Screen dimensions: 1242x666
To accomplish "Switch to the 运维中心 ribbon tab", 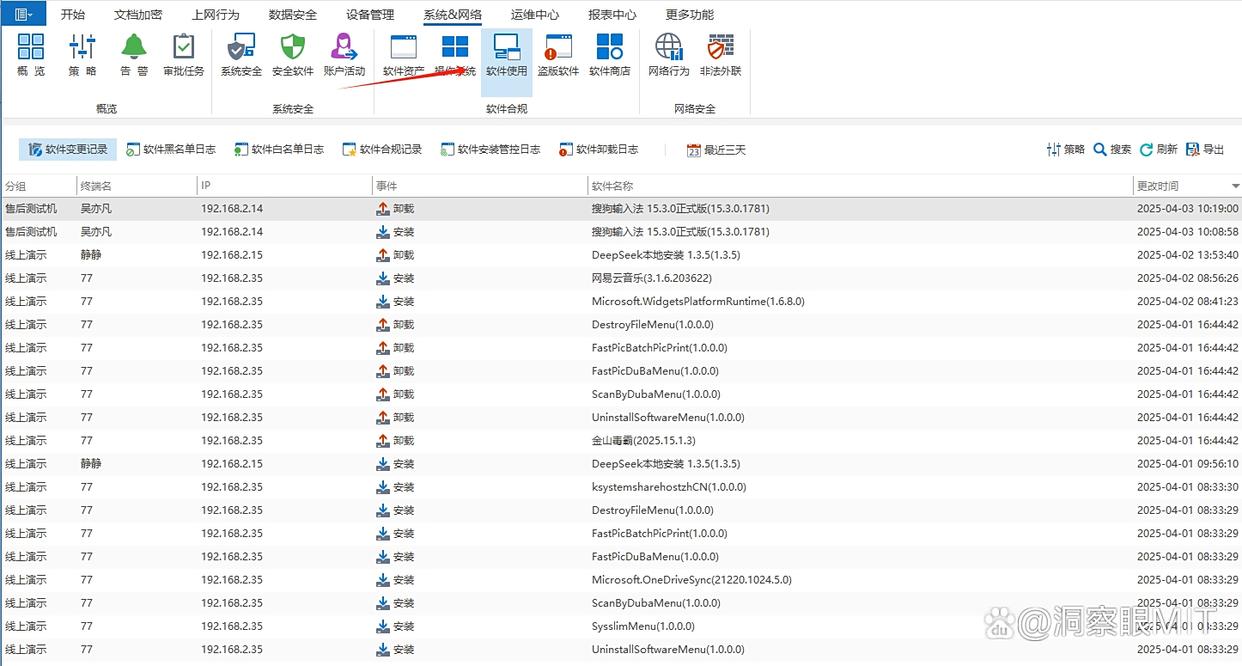I will tap(535, 15).
